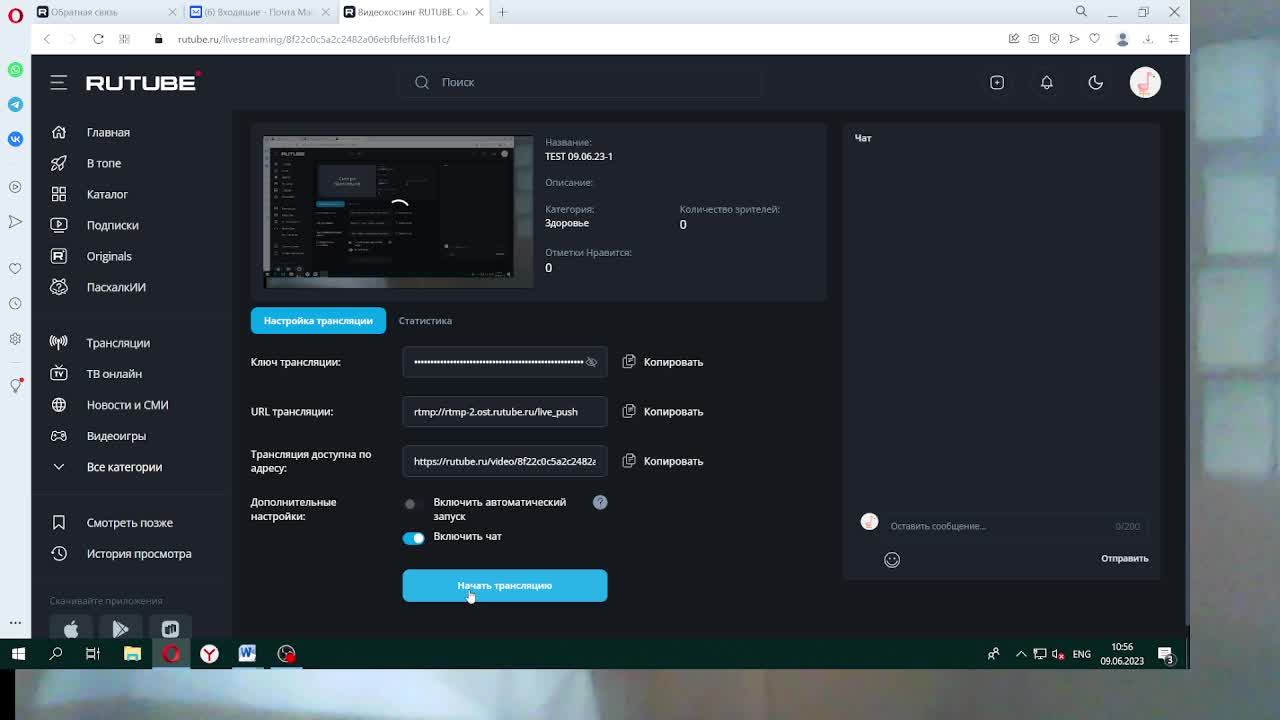Select the Настройка трансляции tab
This screenshot has width=1280, height=720.
click(318, 321)
